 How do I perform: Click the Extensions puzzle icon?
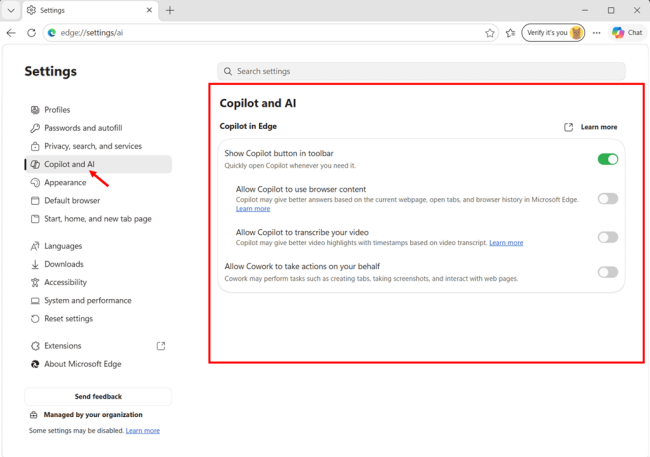pyautogui.click(x=35, y=346)
